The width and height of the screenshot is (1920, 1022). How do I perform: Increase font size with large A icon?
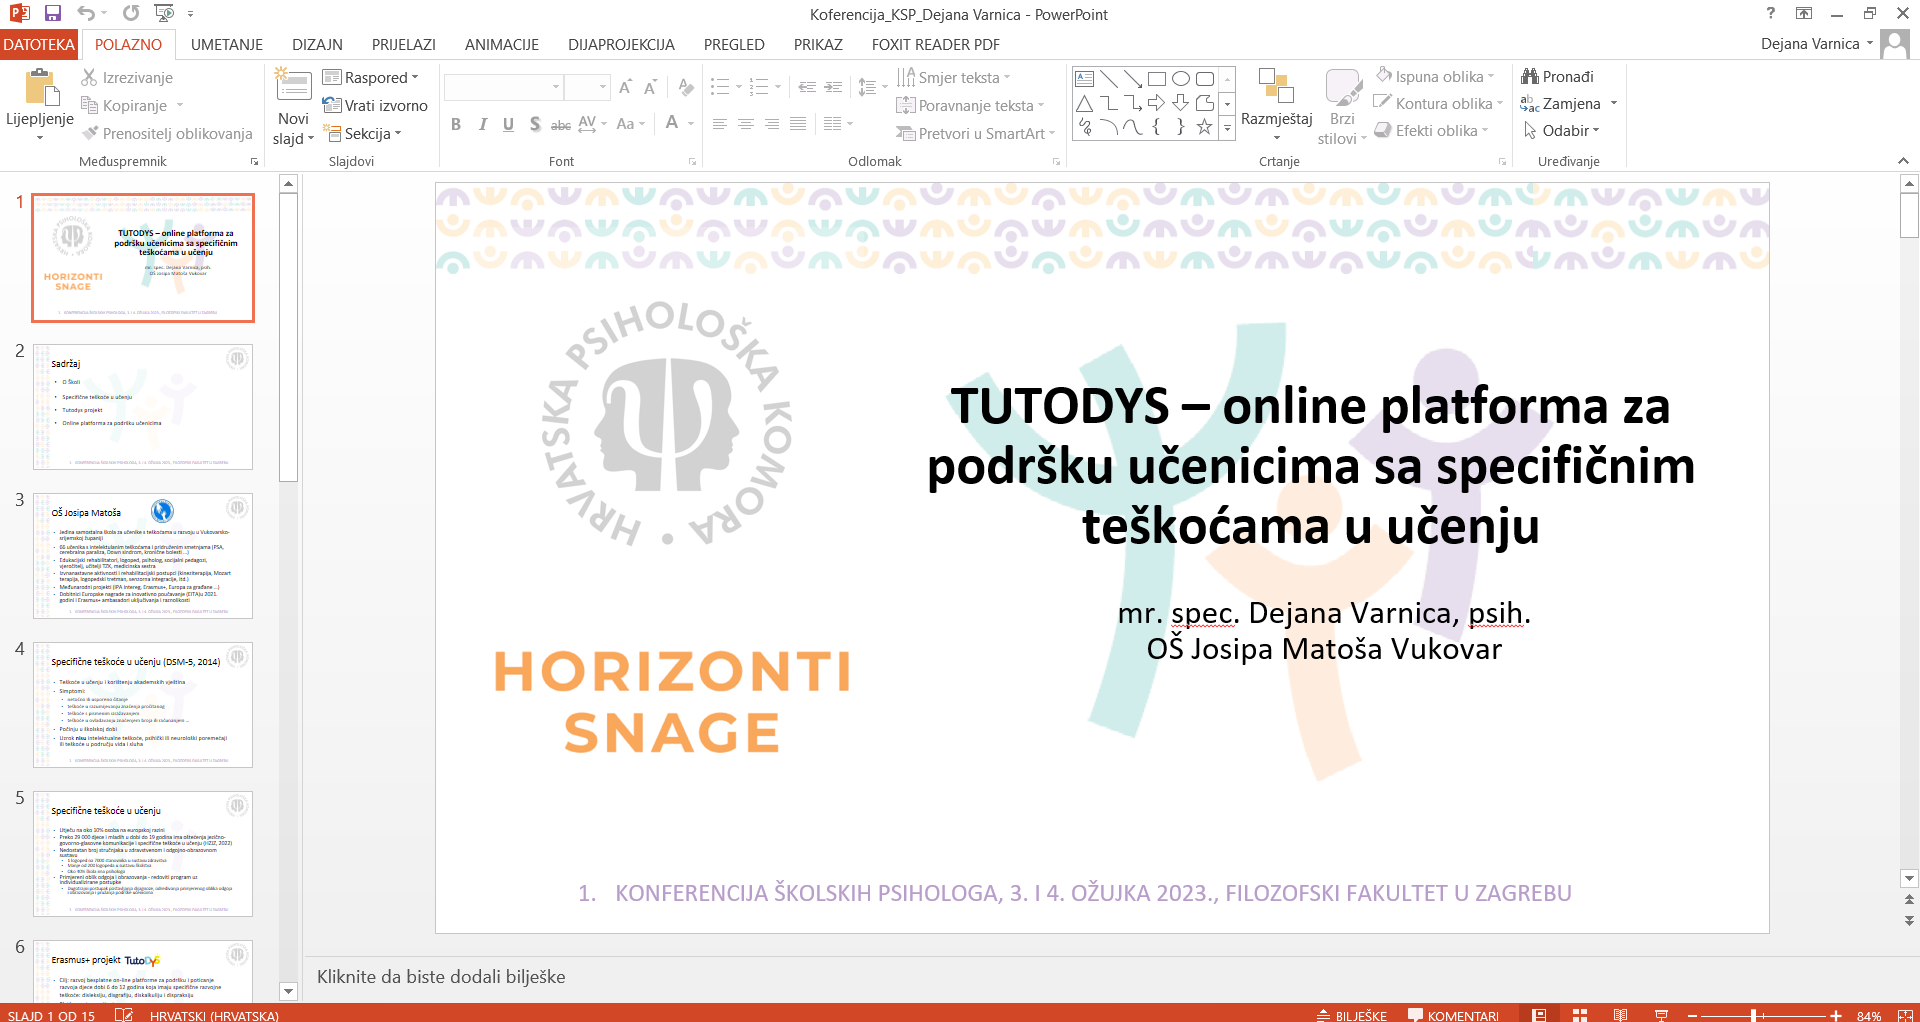(625, 88)
